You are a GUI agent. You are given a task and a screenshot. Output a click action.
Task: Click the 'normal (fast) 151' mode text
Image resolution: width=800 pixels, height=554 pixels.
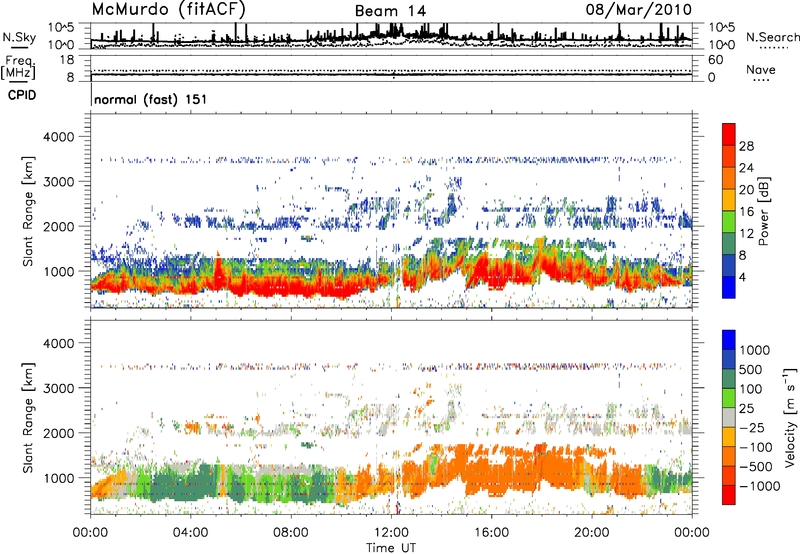click(x=151, y=99)
